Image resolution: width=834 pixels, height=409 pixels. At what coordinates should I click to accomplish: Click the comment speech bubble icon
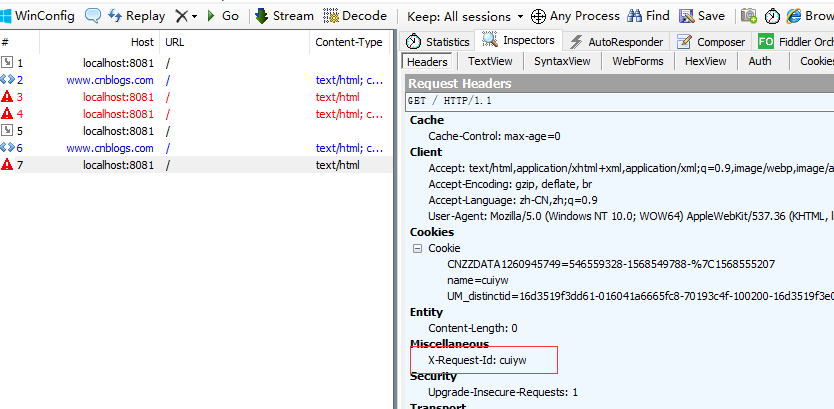click(93, 16)
